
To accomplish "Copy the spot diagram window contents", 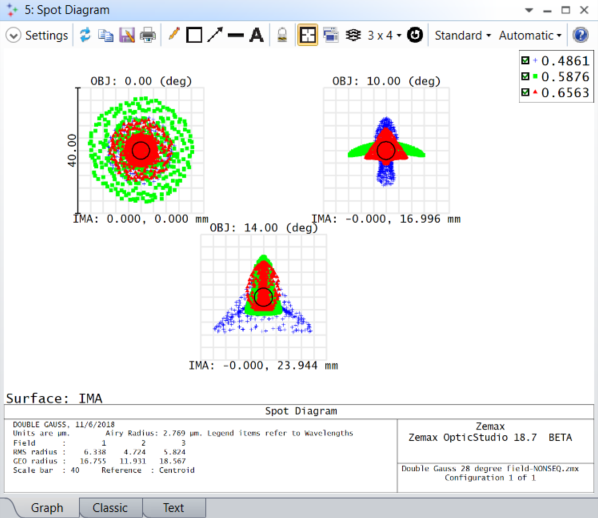I will (x=106, y=35).
